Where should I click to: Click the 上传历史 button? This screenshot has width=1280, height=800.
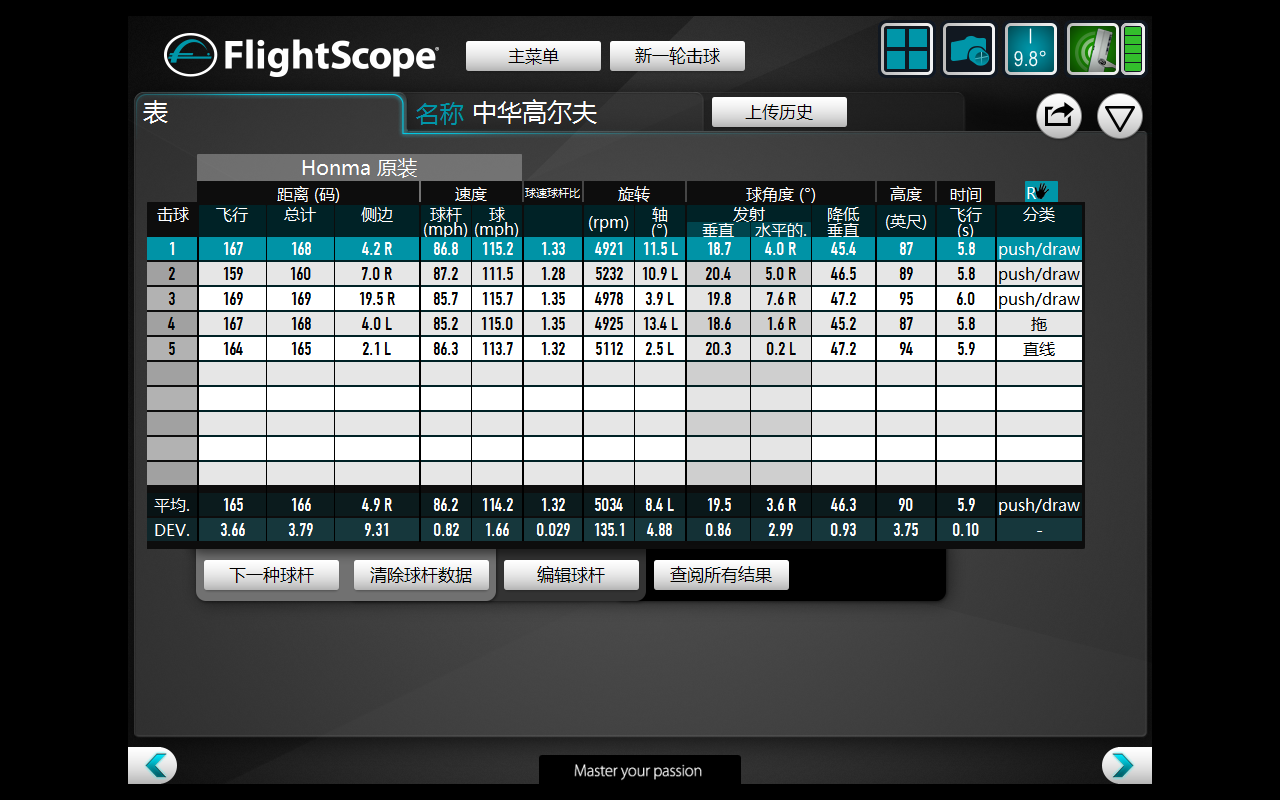tap(779, 112)
